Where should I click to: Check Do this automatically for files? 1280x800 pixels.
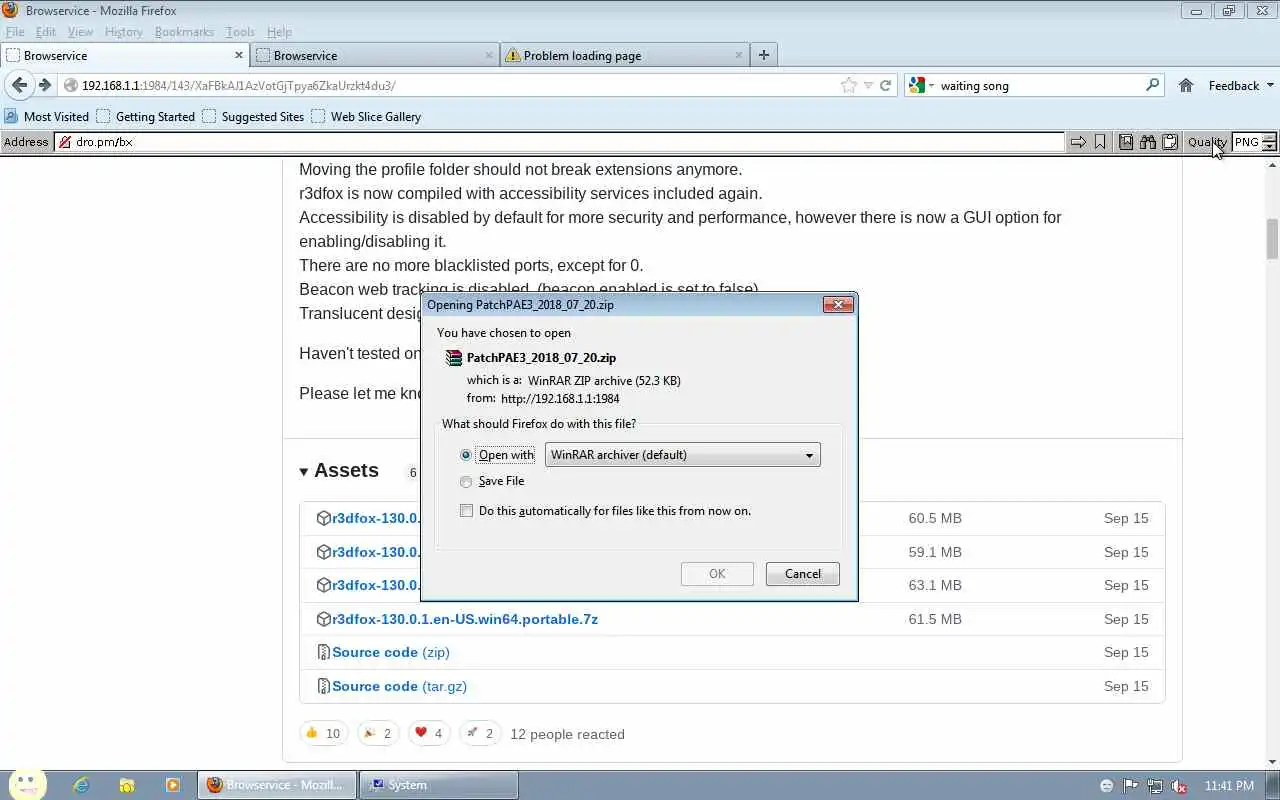(x=466, y=511)
